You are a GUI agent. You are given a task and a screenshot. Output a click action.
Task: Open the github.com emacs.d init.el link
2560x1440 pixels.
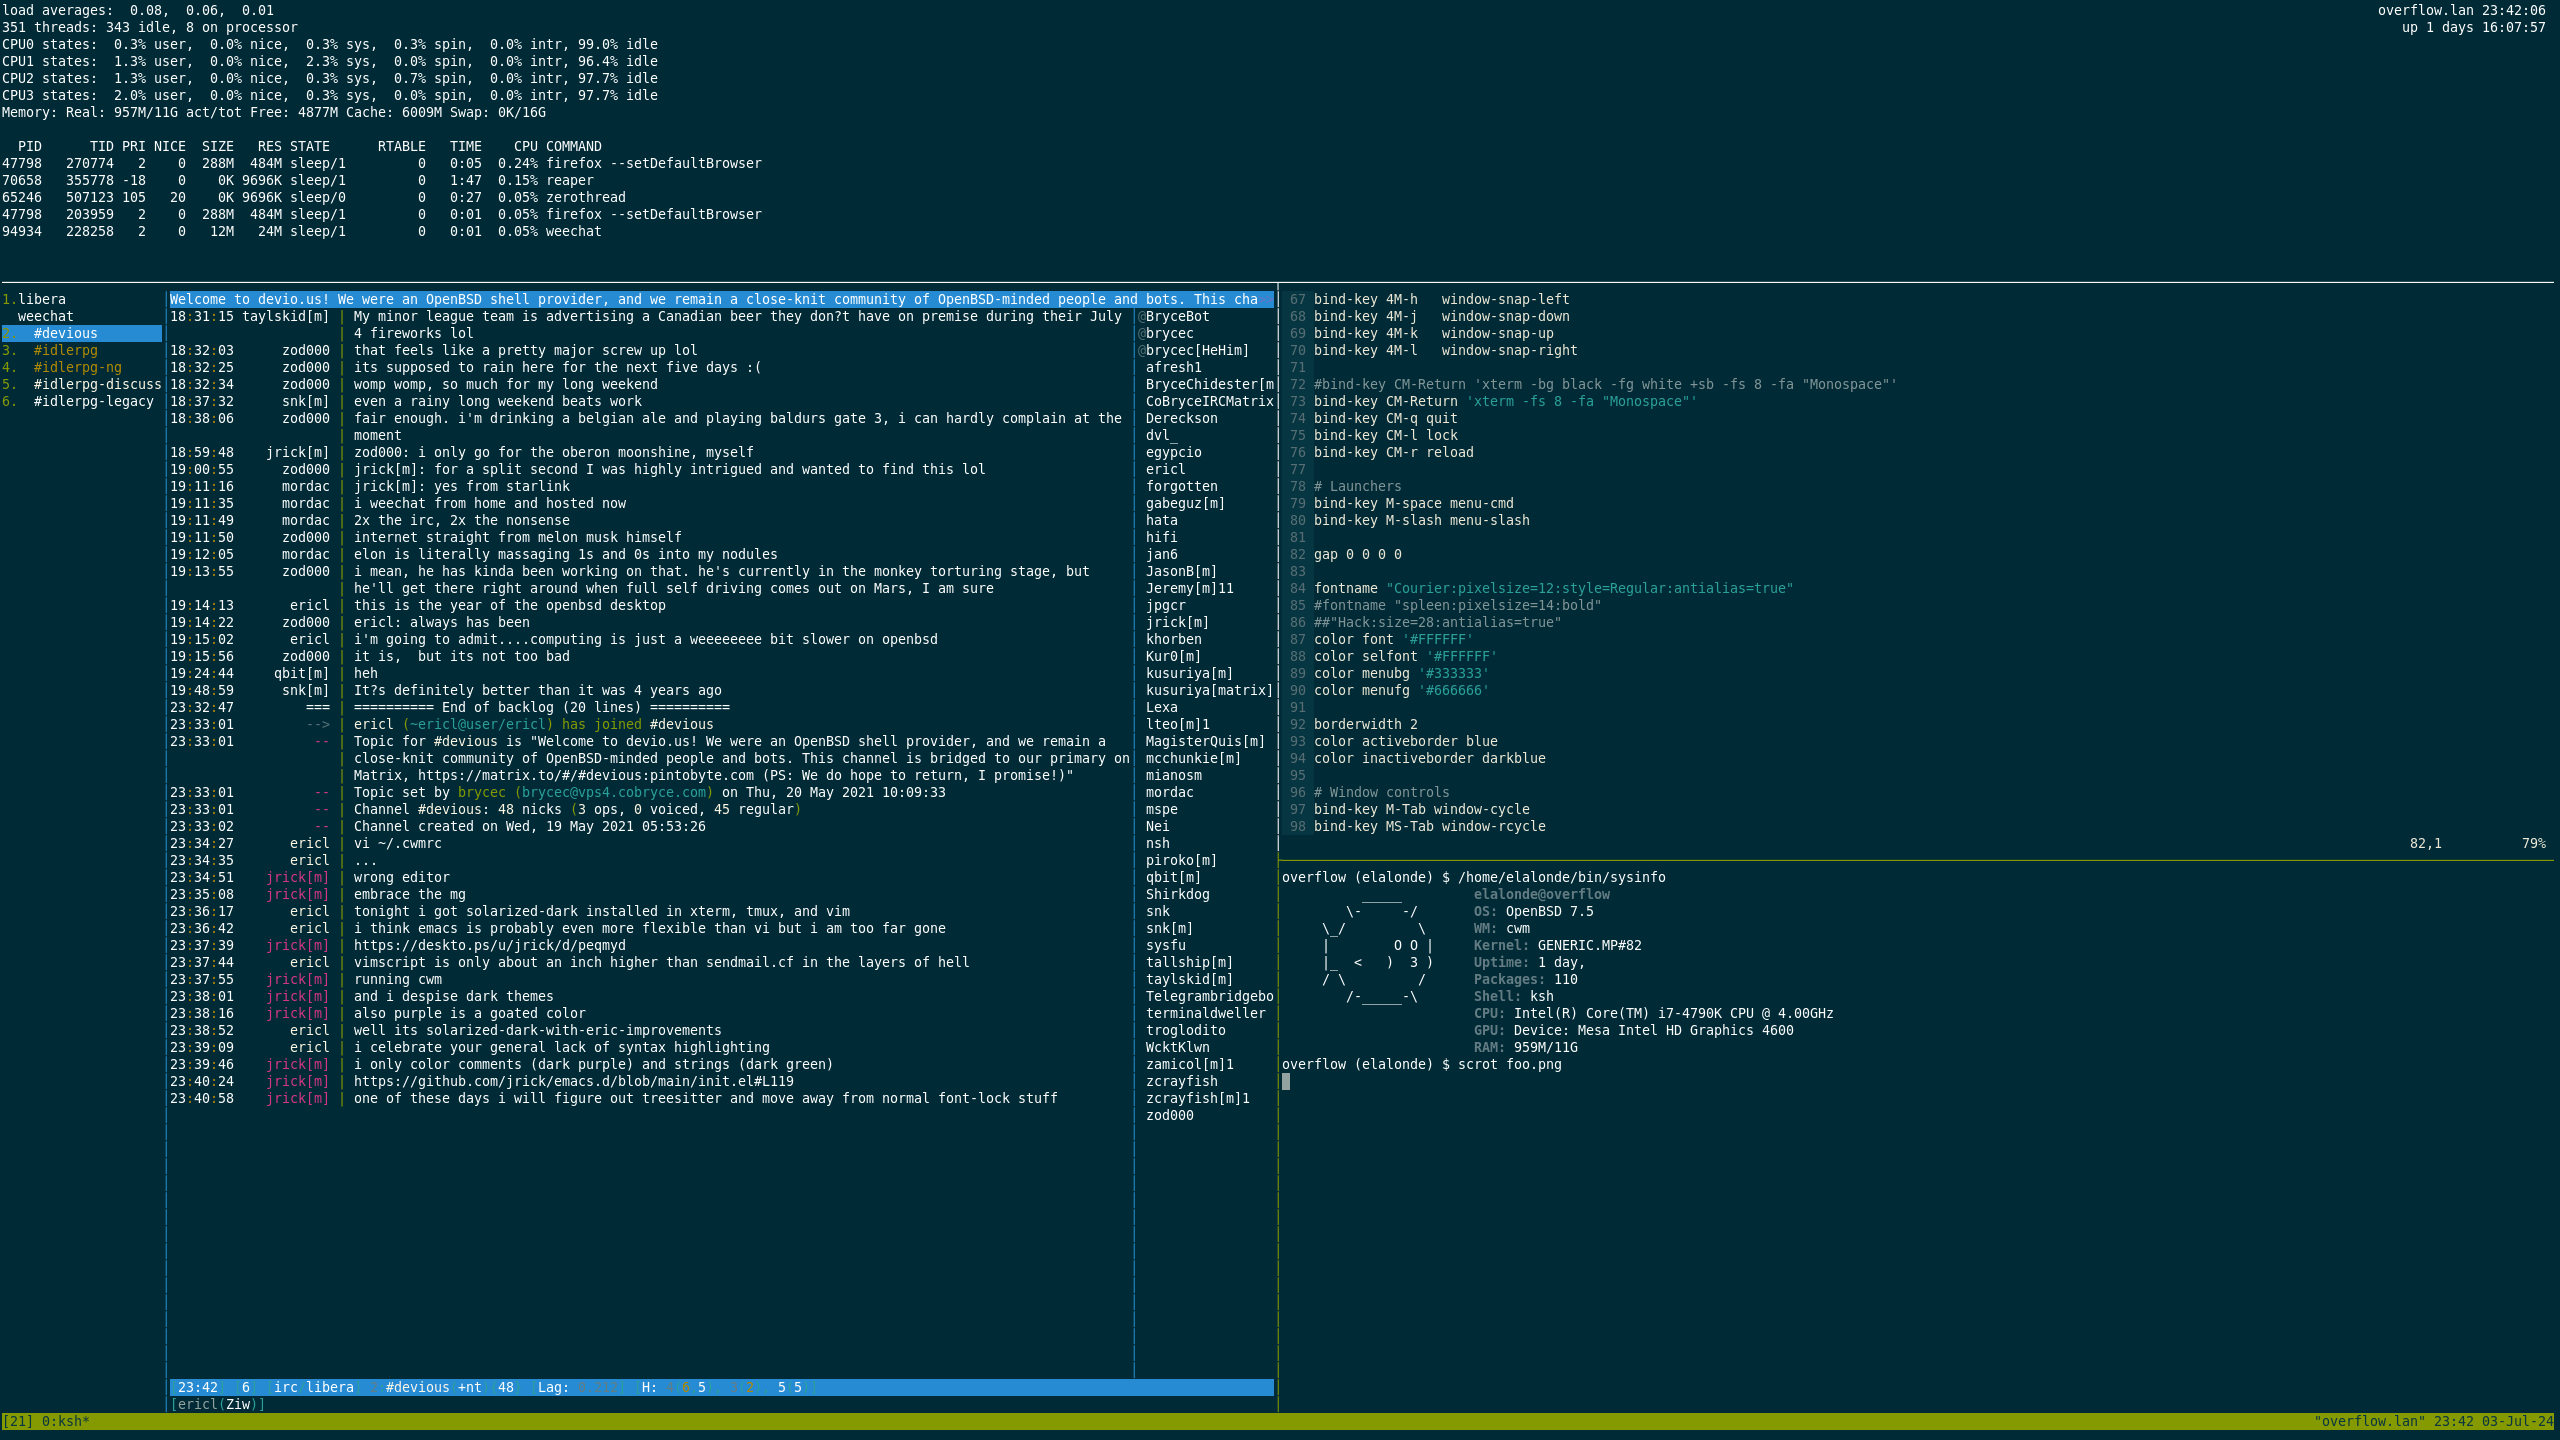pyautogui.click(x=573, y=1081)
